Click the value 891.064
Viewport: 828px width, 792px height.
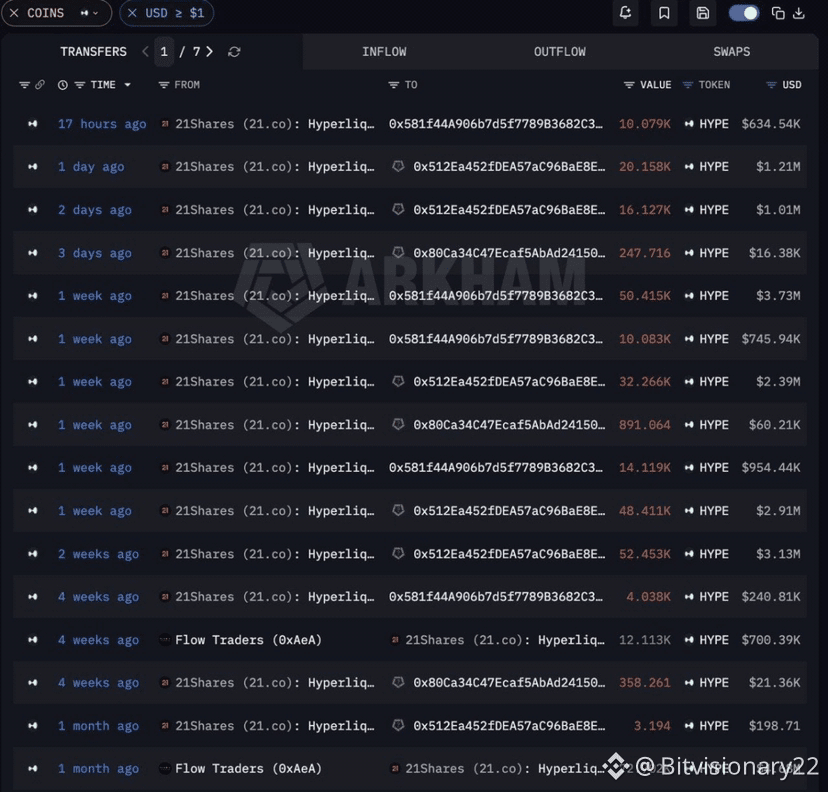click(x=645, y=425)
